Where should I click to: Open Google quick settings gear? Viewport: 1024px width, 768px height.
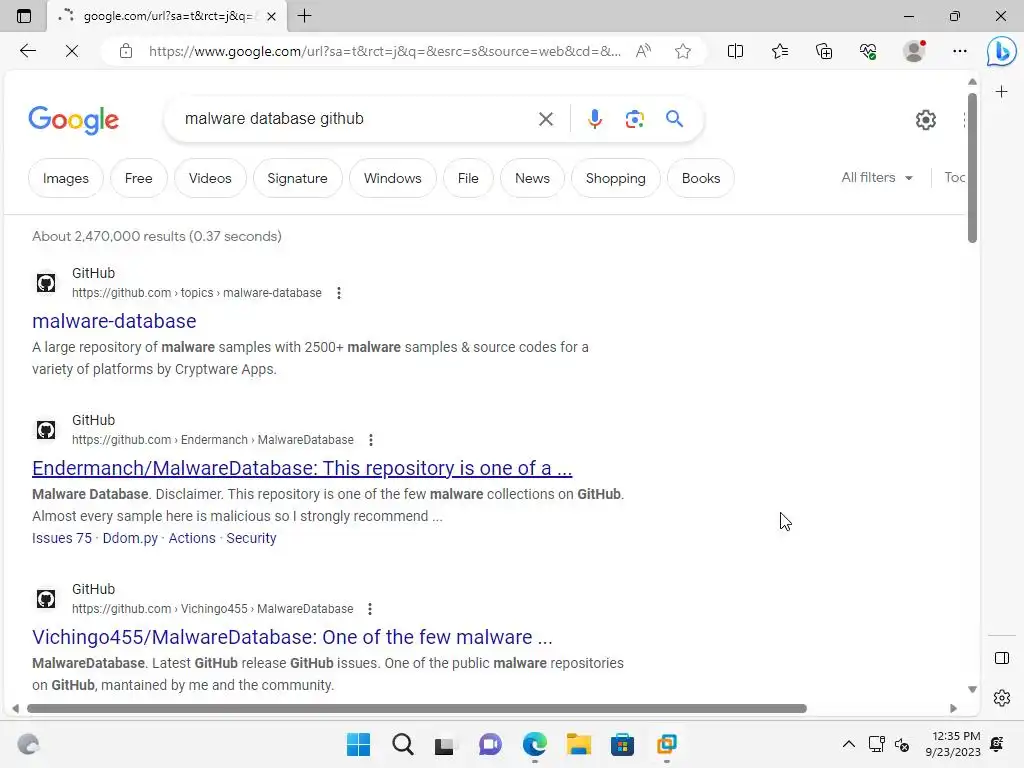click(x=925, y=120)
